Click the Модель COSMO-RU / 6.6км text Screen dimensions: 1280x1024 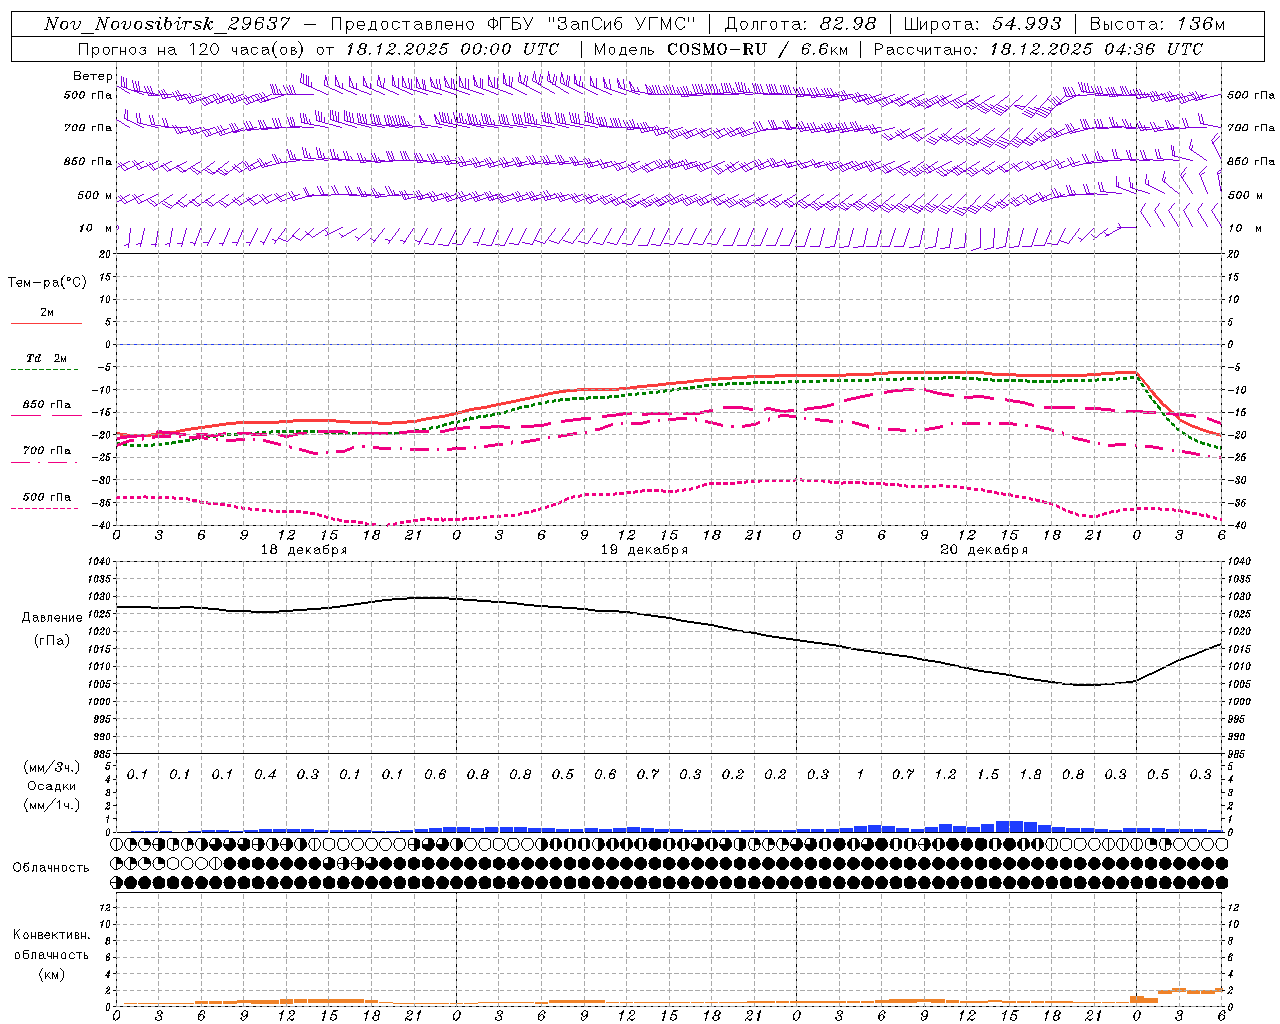720,49
